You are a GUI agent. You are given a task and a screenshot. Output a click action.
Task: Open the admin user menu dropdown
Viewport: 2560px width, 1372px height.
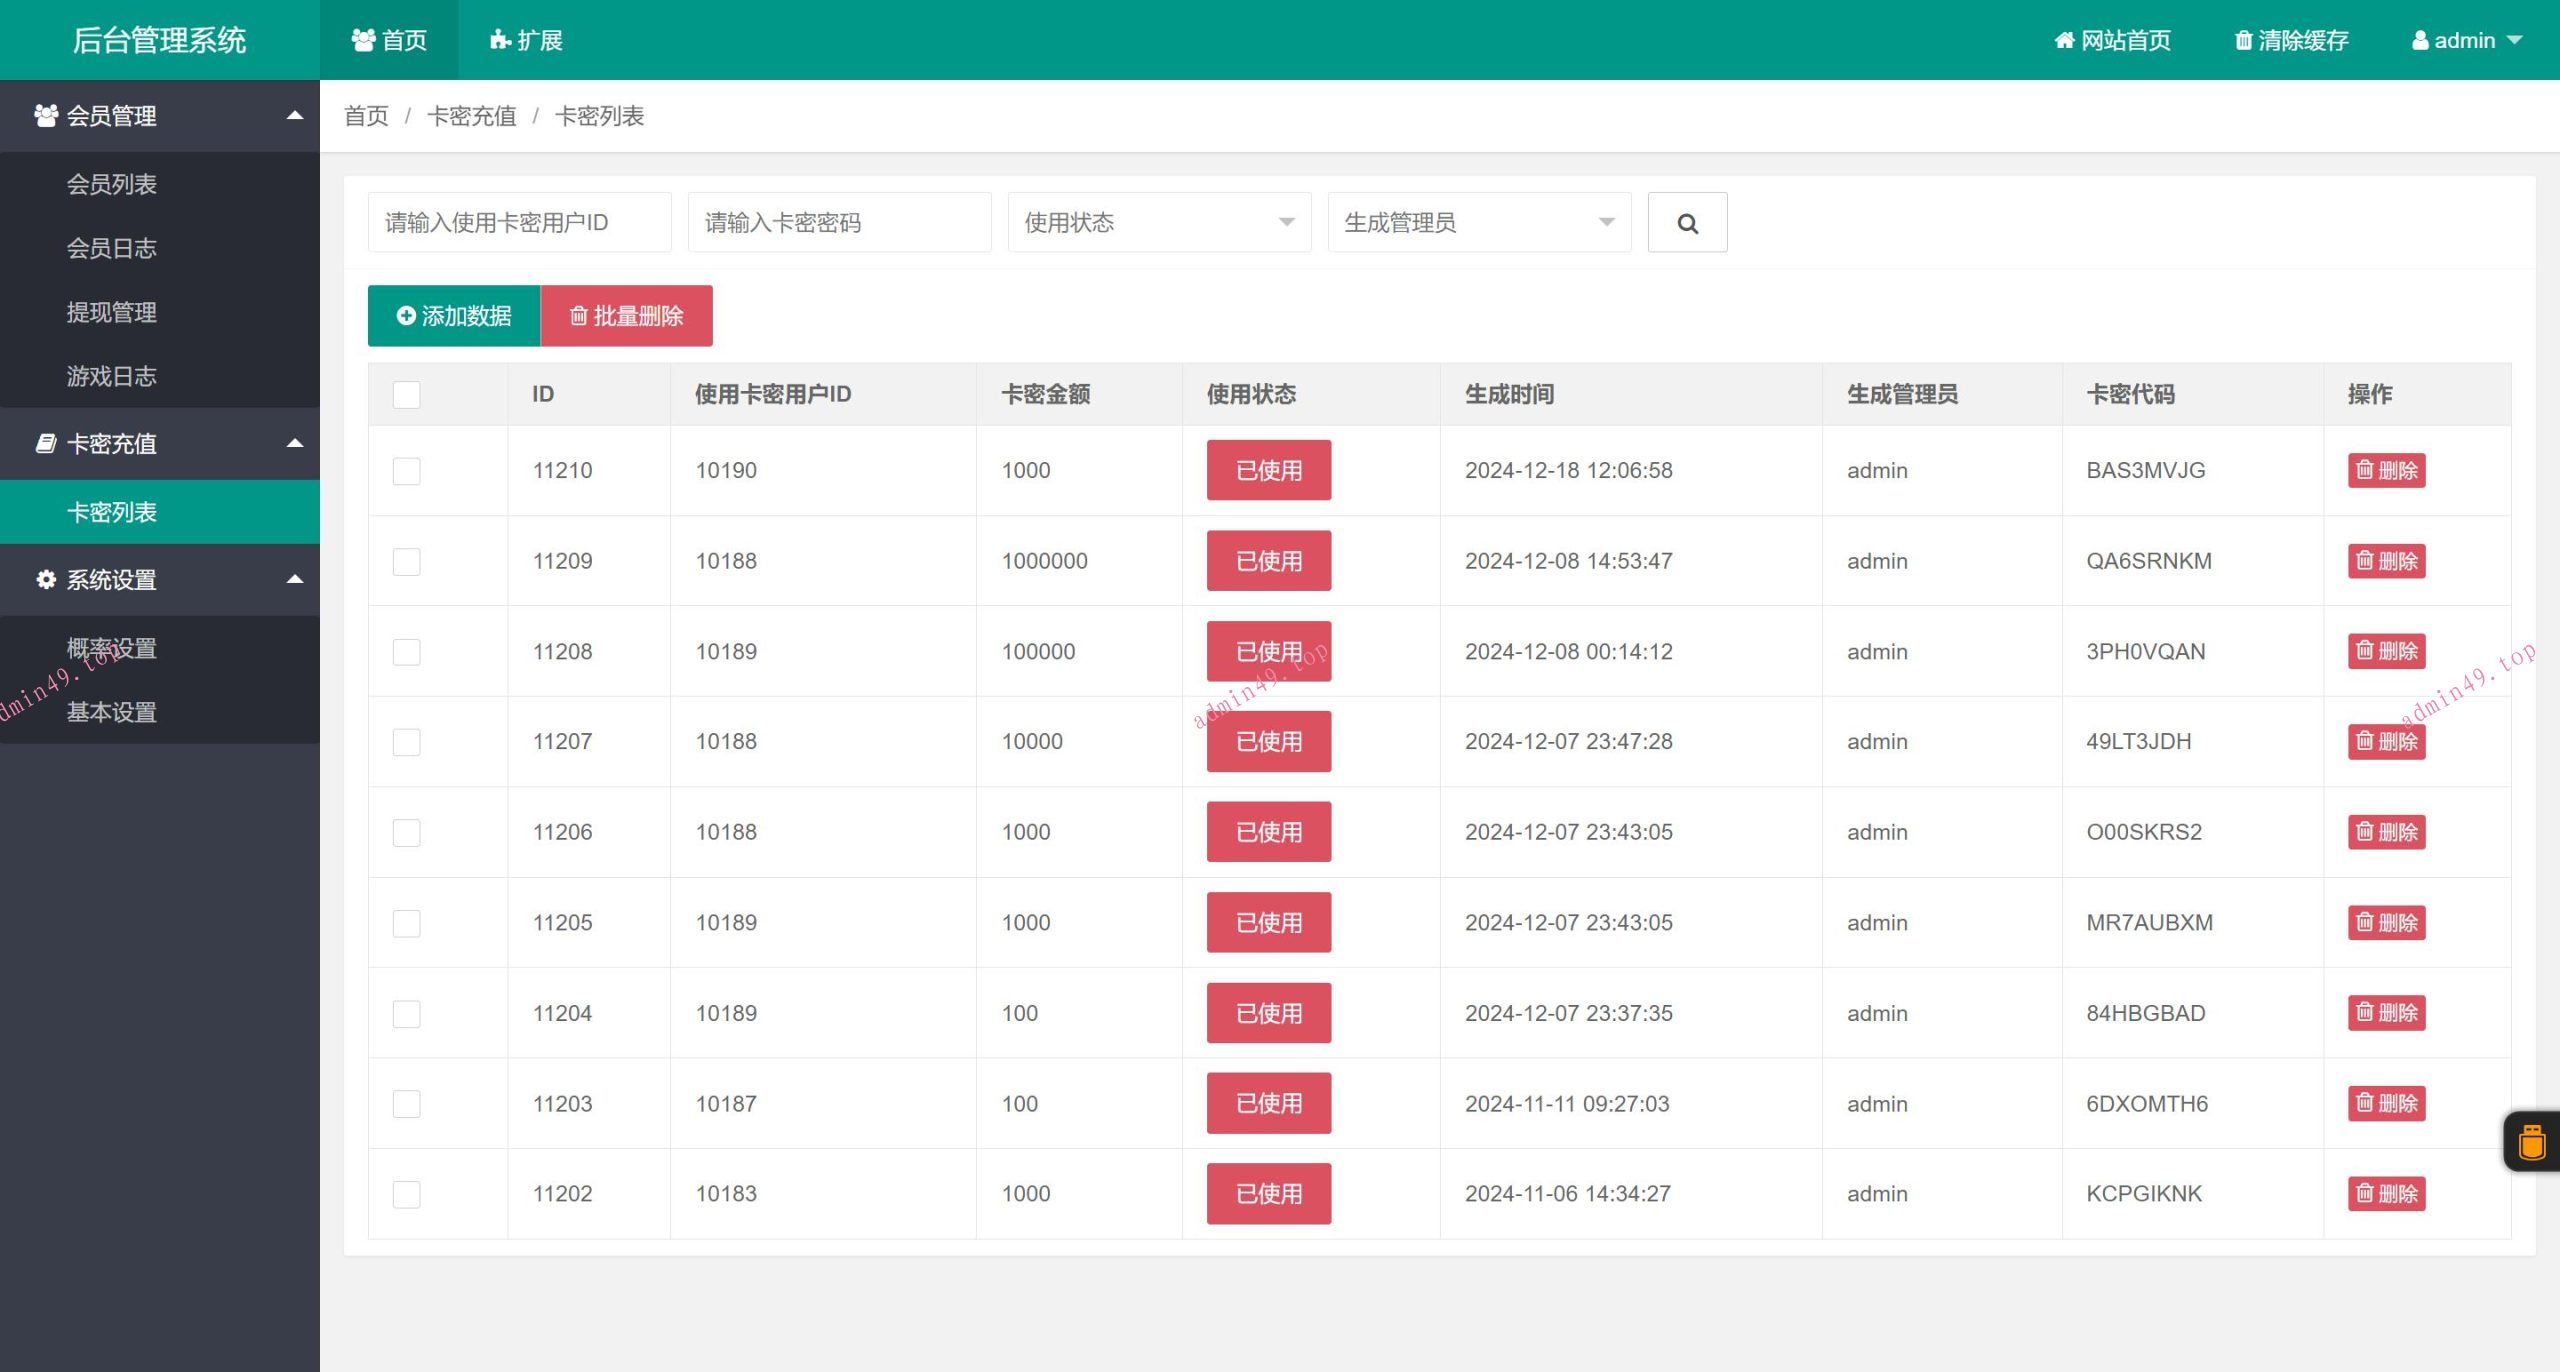[x=2466, y=40]
